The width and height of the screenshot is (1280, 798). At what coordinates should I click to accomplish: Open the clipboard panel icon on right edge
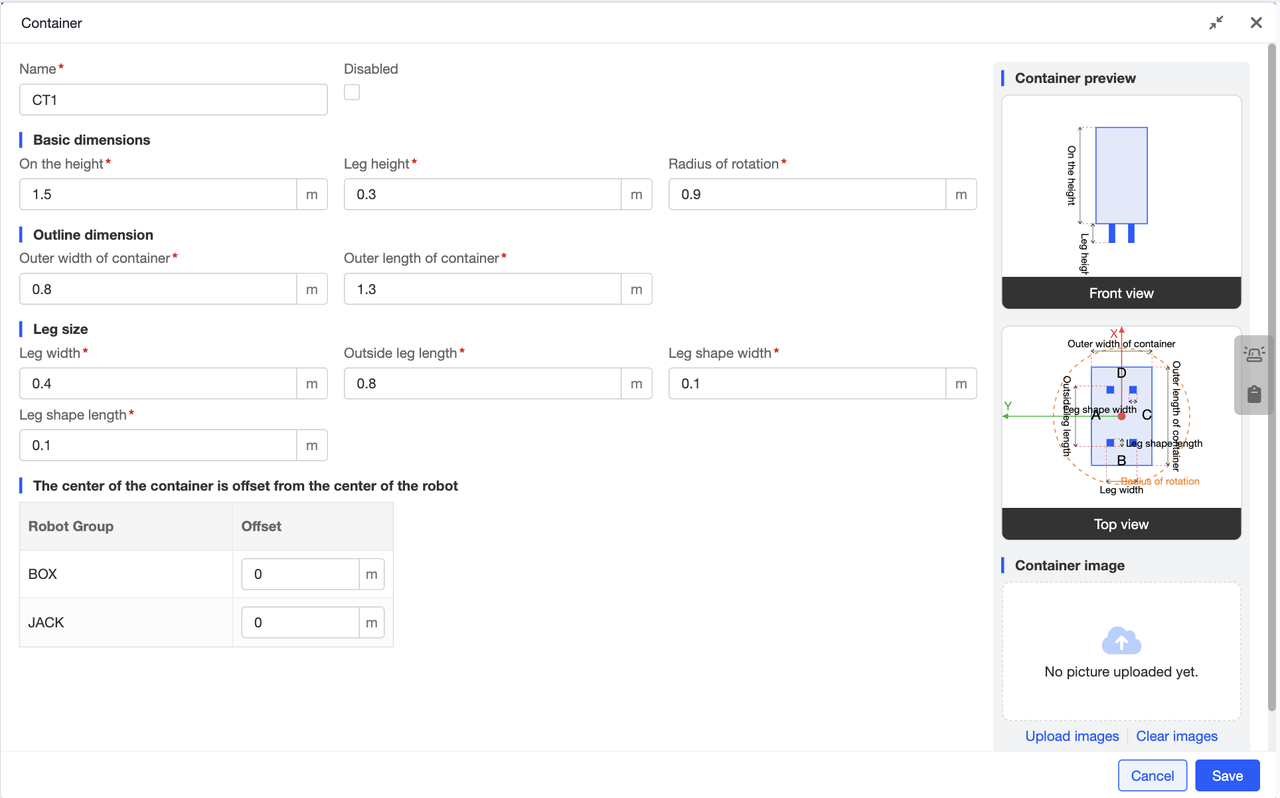coord(1253,394)
